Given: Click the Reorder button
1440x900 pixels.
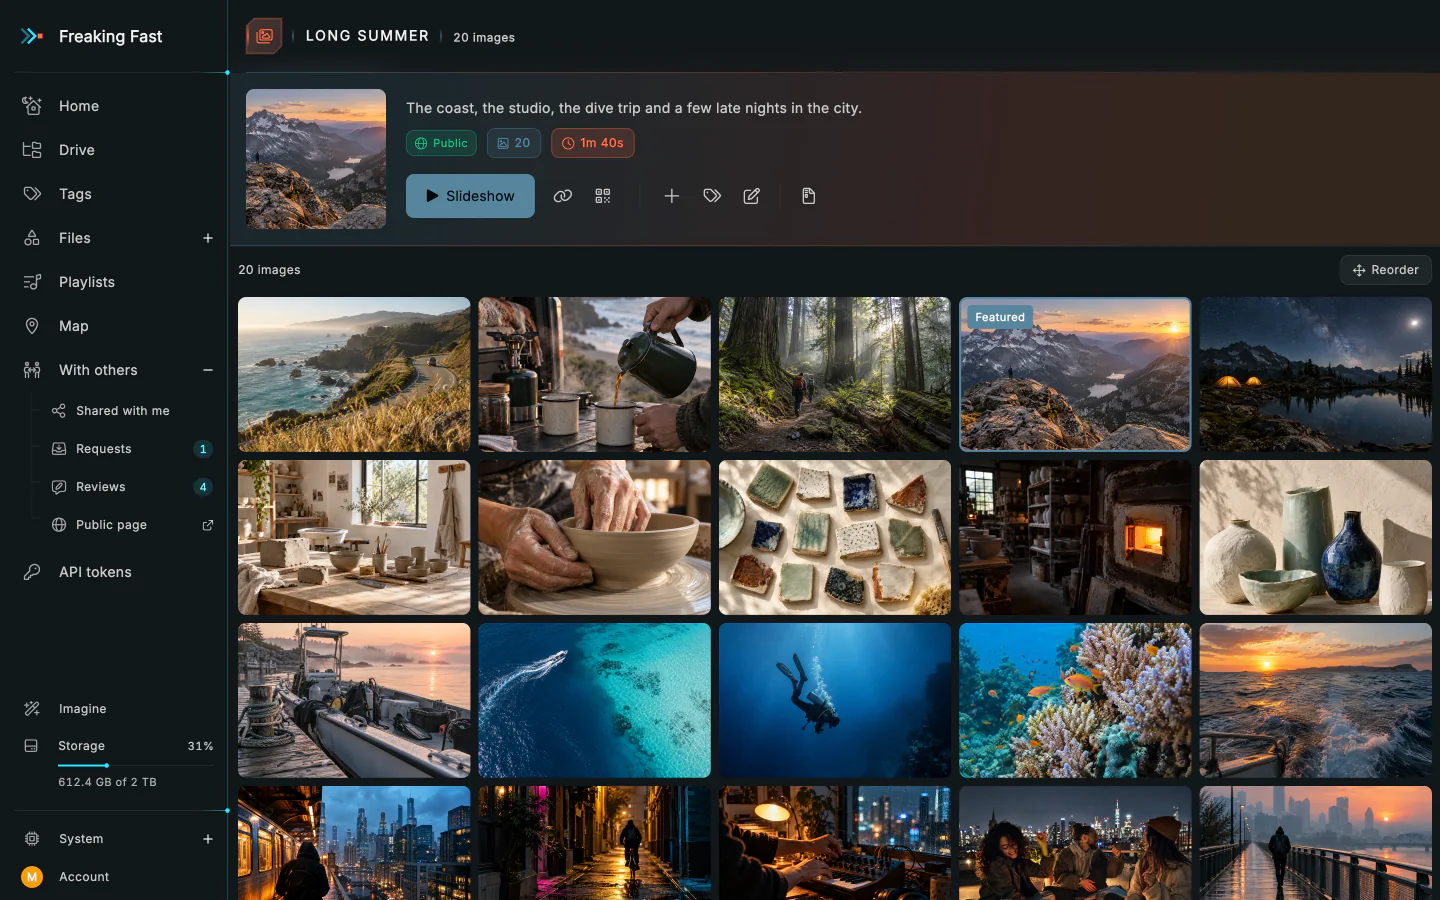Looking at the screenshot, I should click(1386, 270).
